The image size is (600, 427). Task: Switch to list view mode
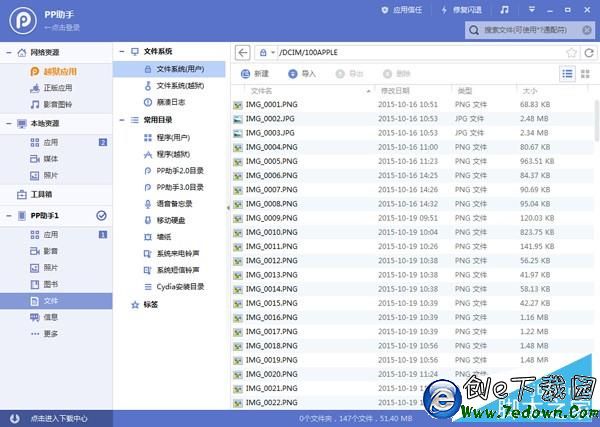click(x=567, y=73)
